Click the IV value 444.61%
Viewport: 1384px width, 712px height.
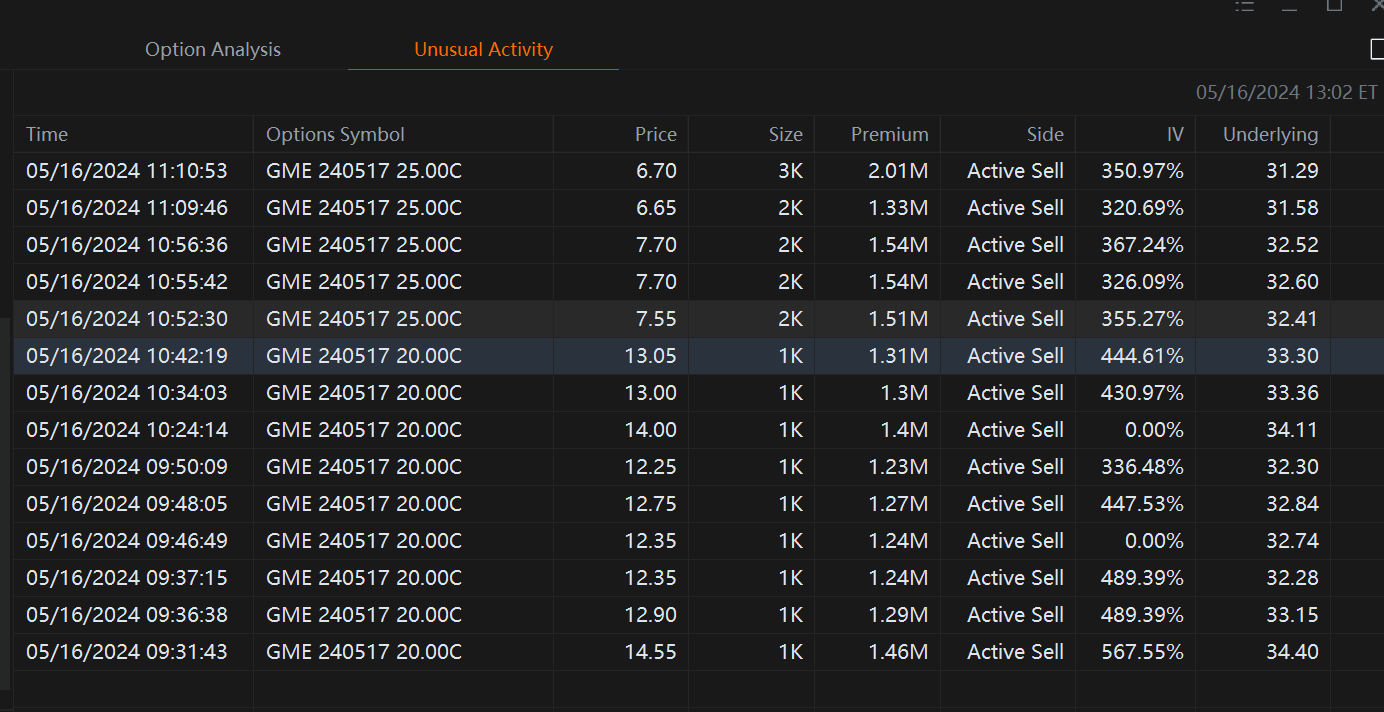(1143, 356)
